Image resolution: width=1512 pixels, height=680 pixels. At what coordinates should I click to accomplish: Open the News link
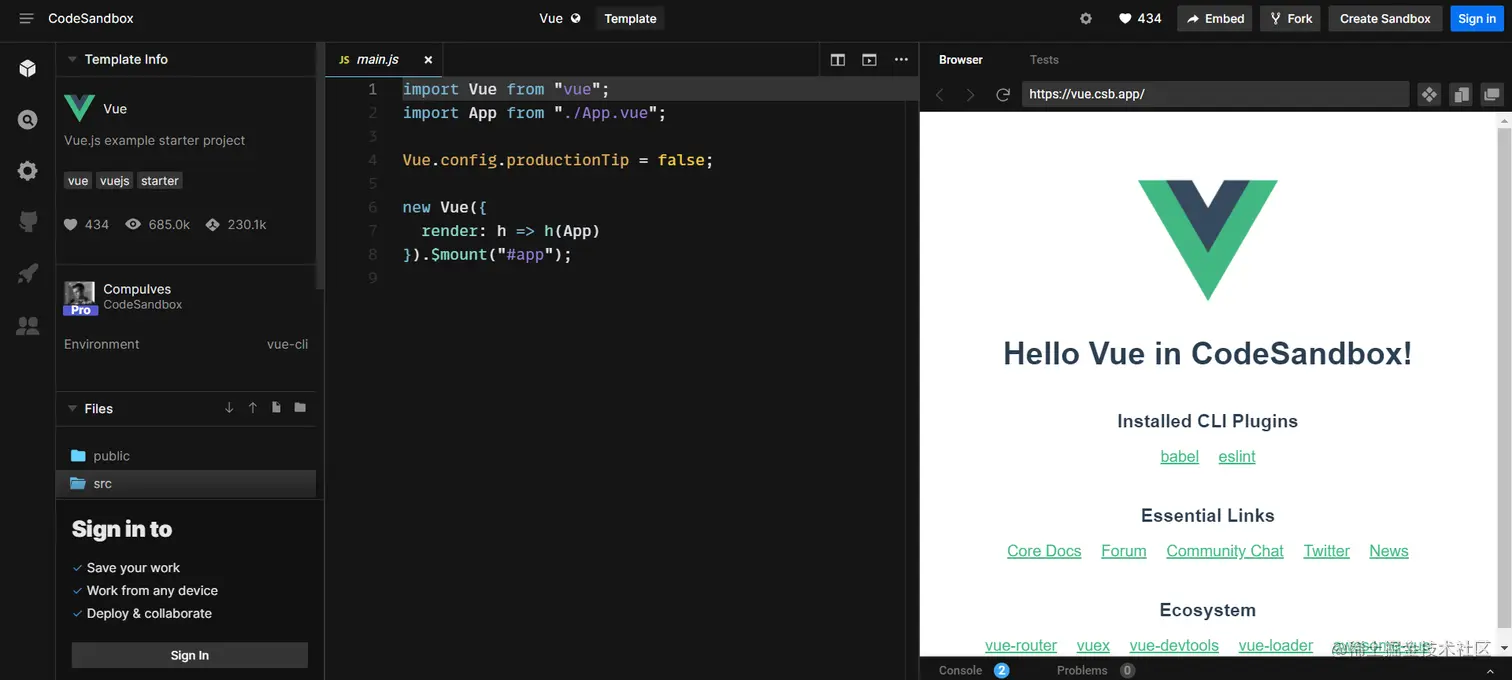pyautogui.click(x=1389, y=551)
